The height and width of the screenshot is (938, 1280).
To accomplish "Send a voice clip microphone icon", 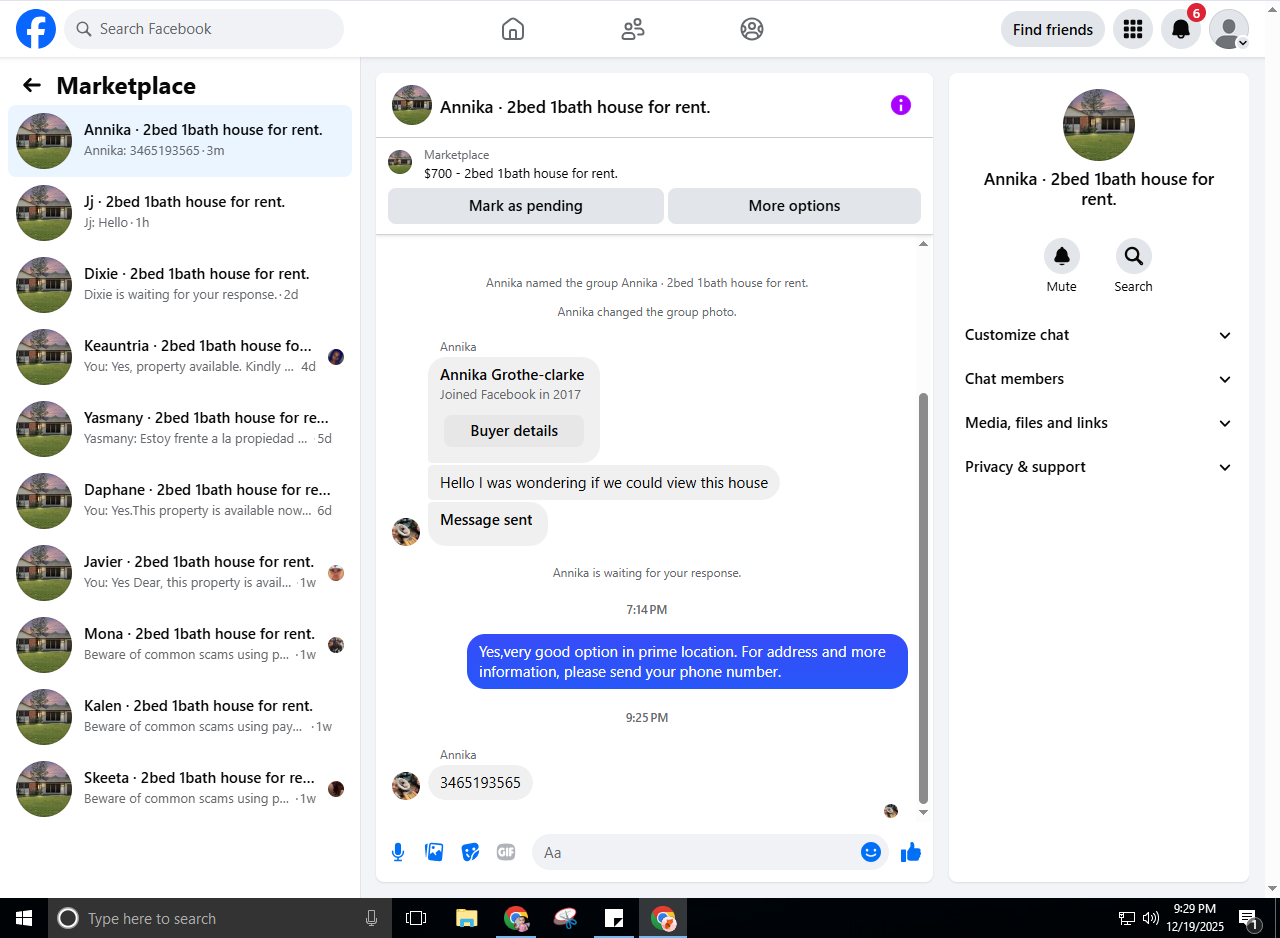I will 398,852.
